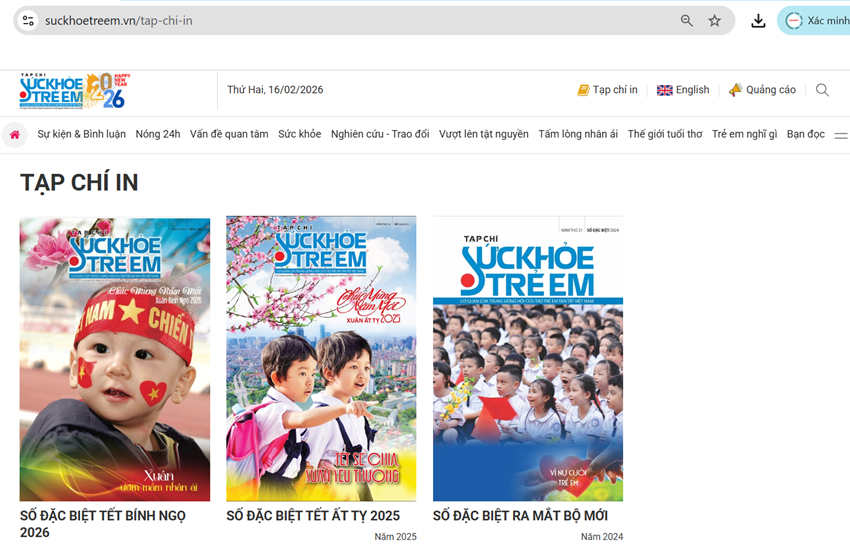Click Số đặc biệt ra mắt bộ mới title
Screen dimensions: 850x544
point(520,516)
